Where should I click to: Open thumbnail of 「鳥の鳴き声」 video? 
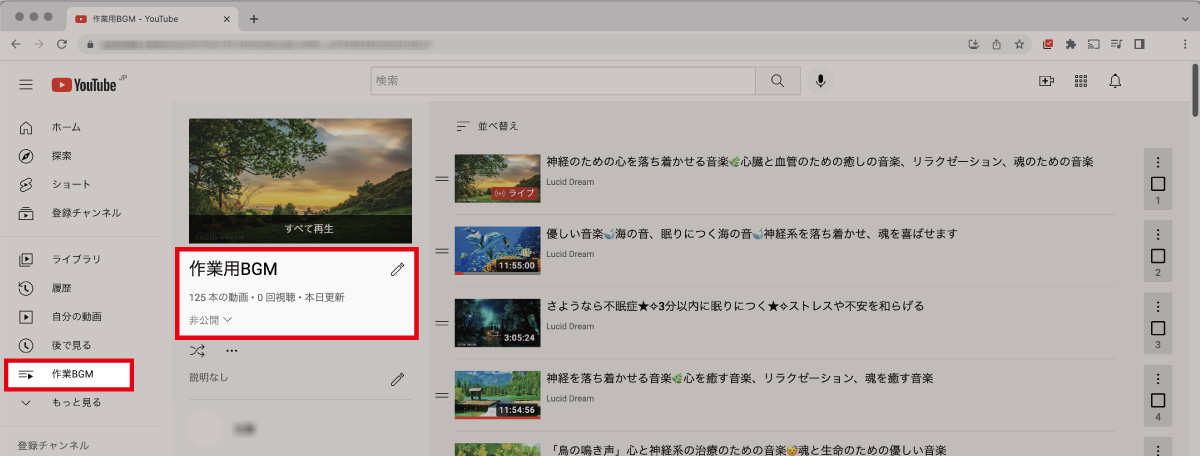click(x=498, y=450)
